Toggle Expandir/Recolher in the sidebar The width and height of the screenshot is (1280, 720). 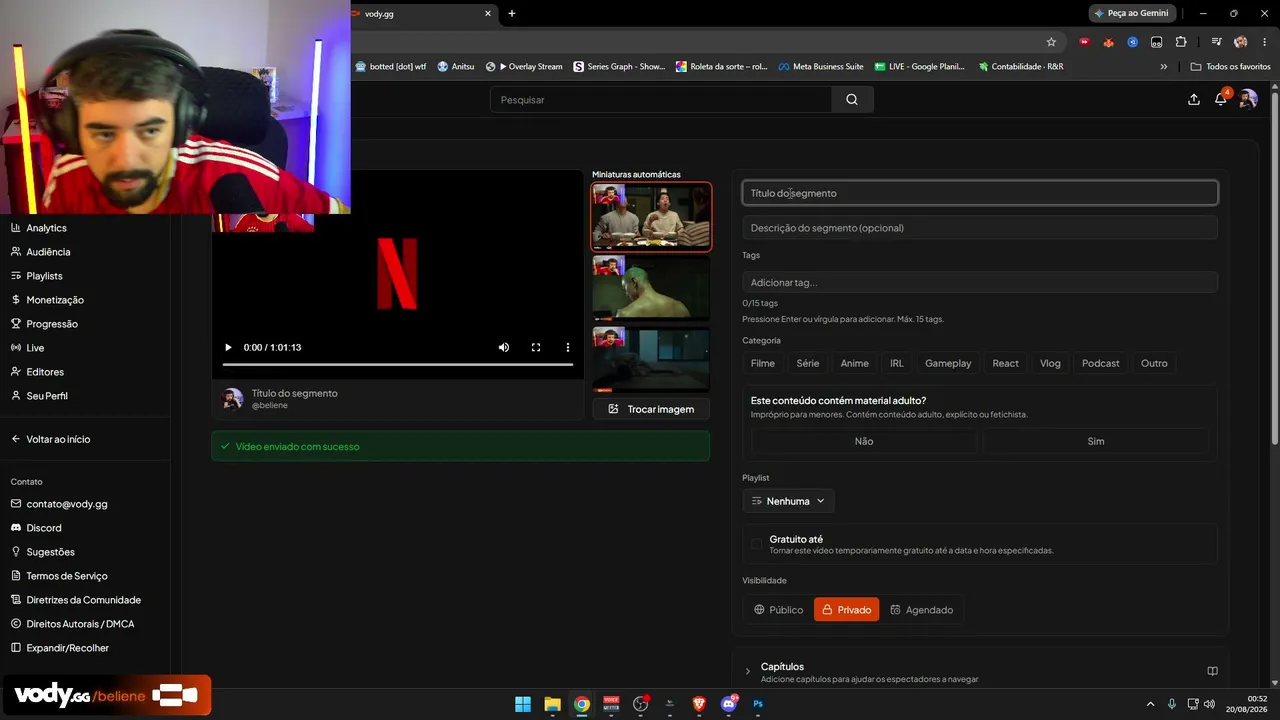[68, 648]
